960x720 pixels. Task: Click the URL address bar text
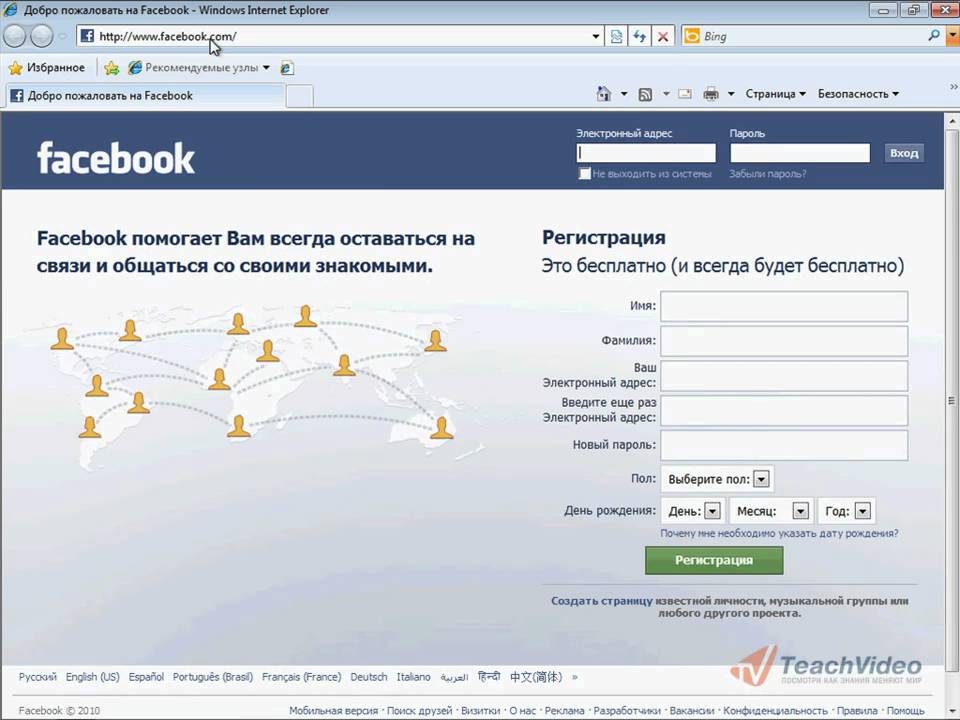168,36
